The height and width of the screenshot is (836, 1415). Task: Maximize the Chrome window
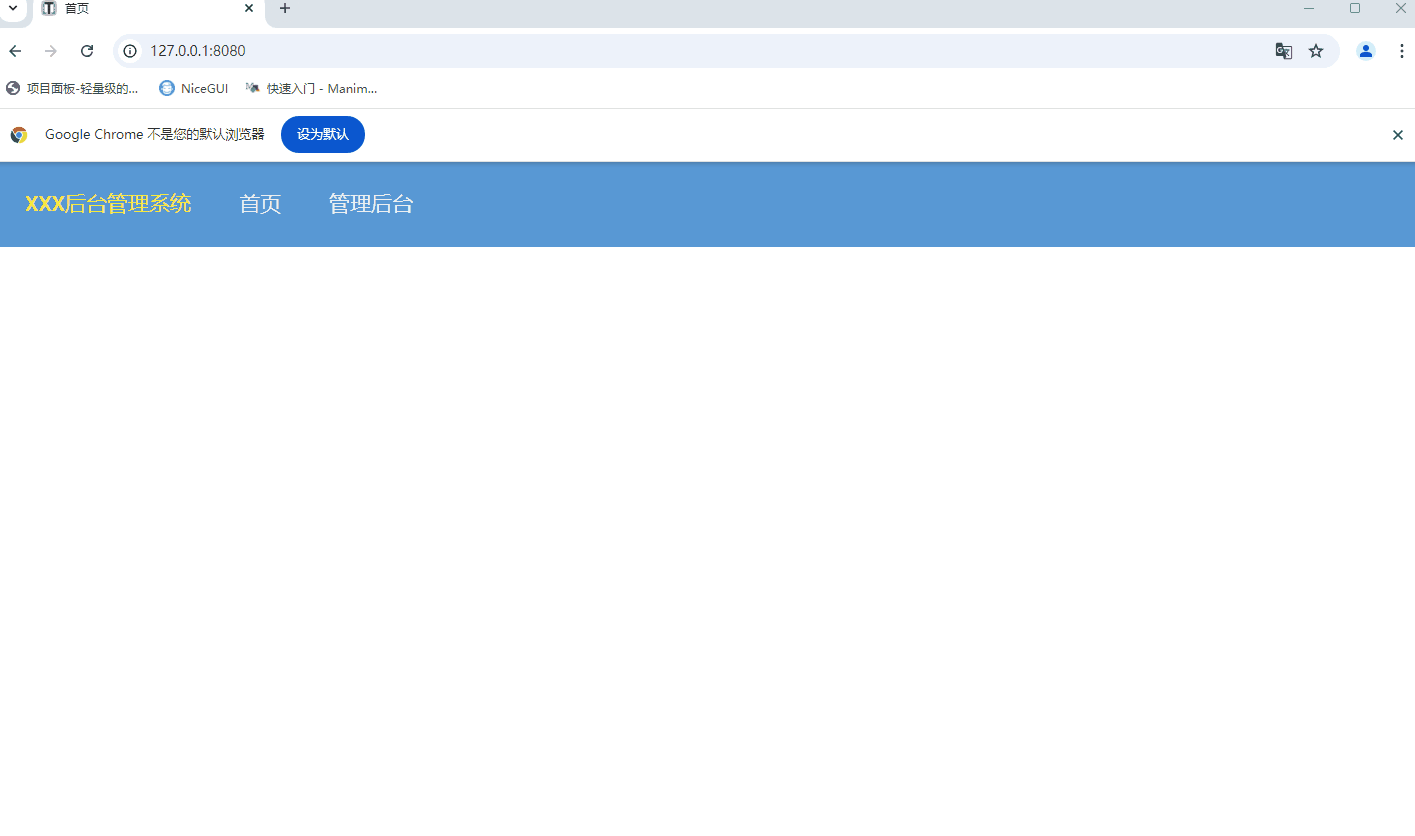coord(1355,8)
